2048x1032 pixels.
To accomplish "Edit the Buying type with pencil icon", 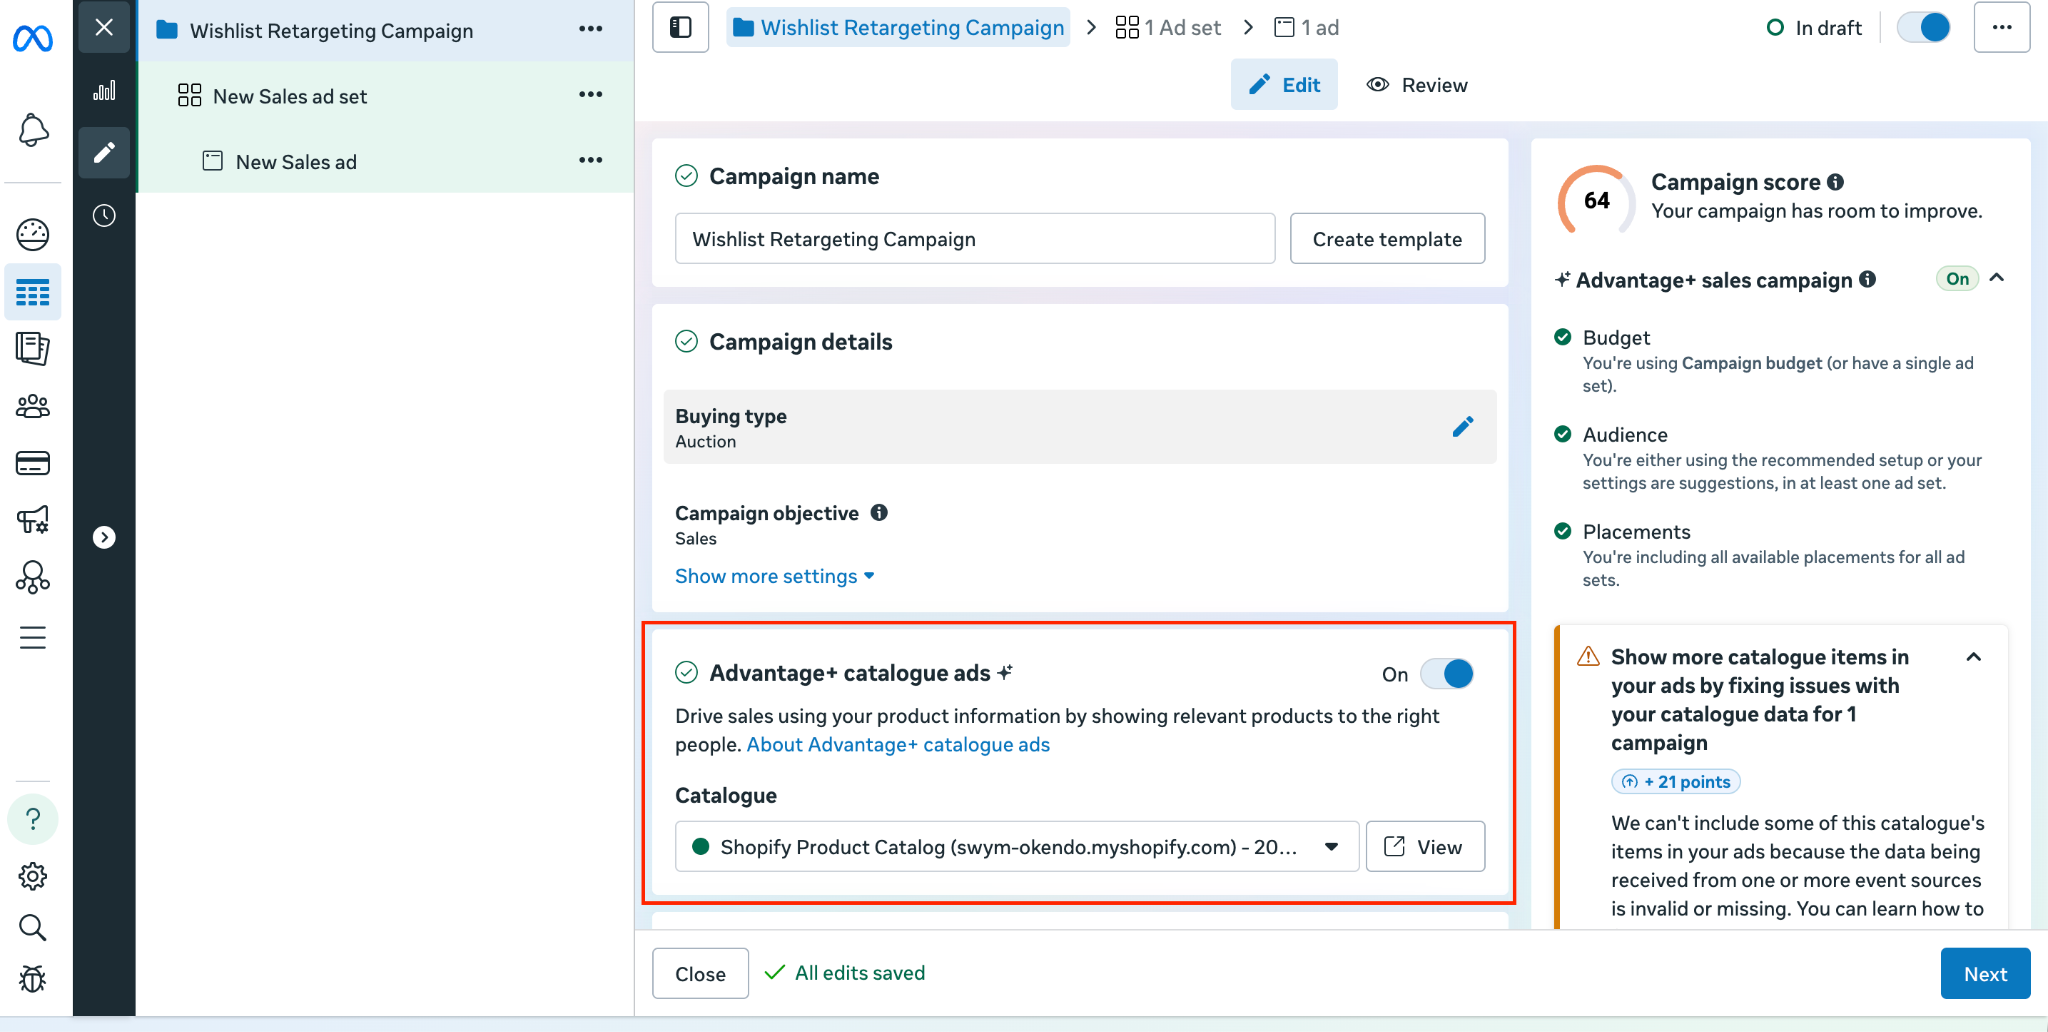I will (1463, 427).
